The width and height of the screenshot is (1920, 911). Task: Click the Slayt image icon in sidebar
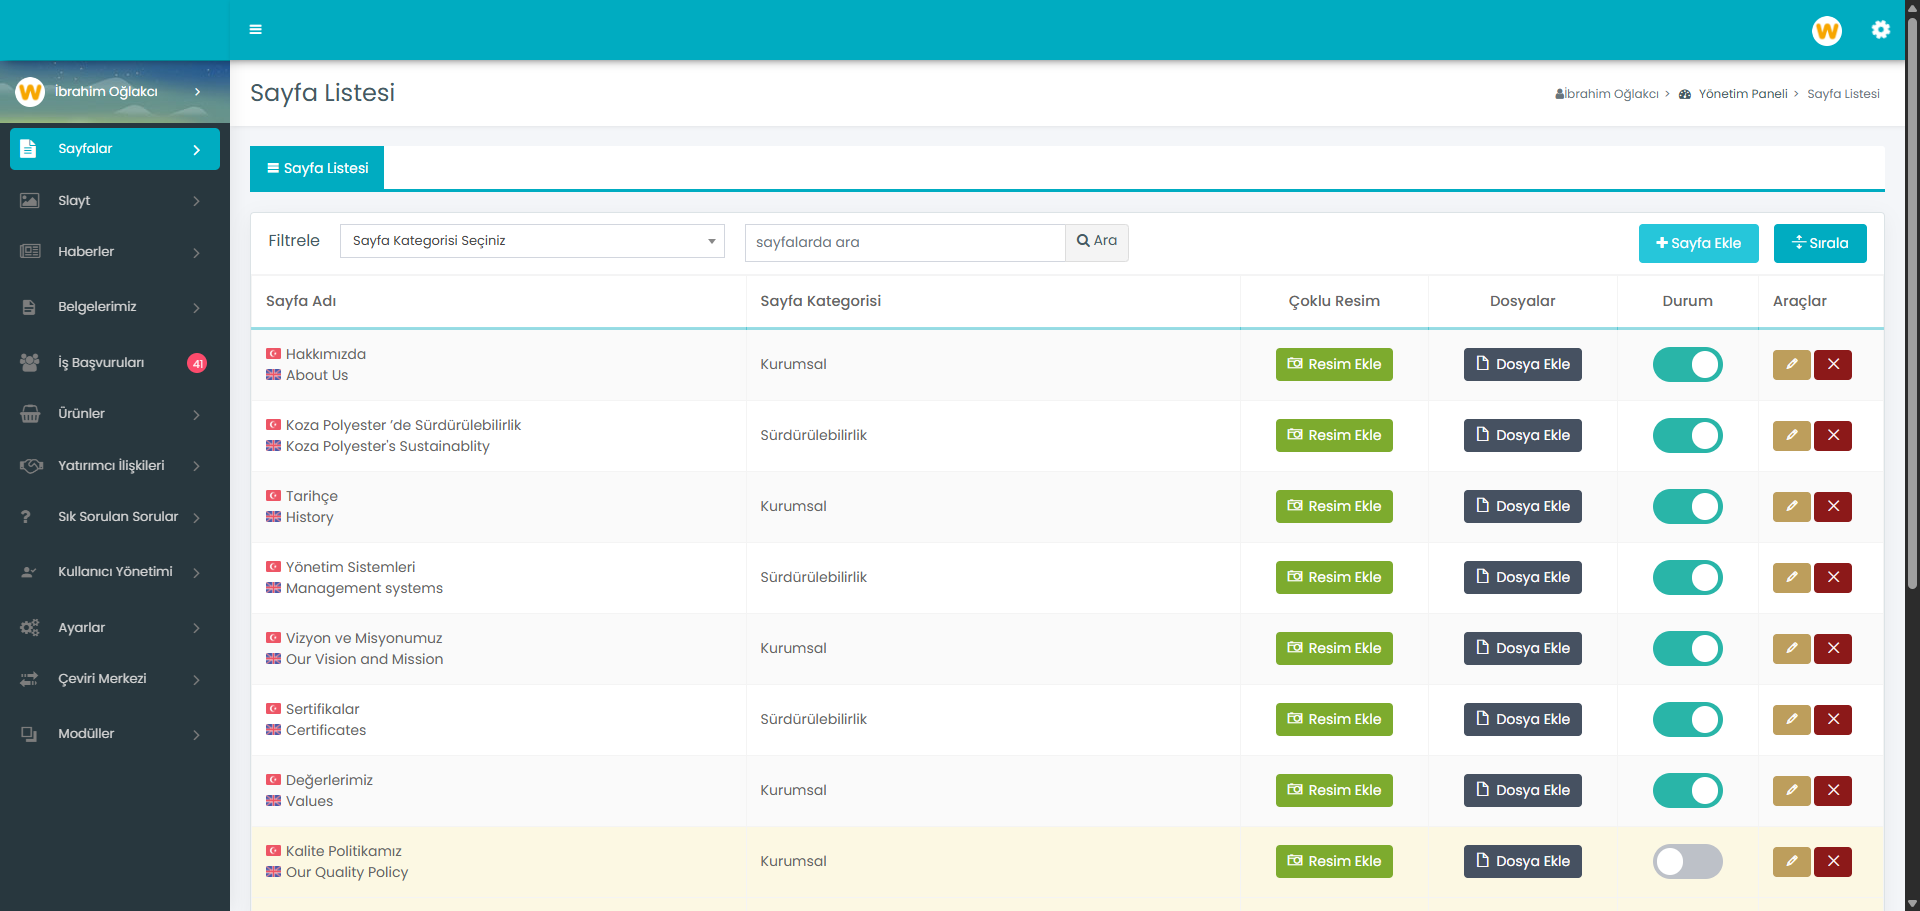30,201
